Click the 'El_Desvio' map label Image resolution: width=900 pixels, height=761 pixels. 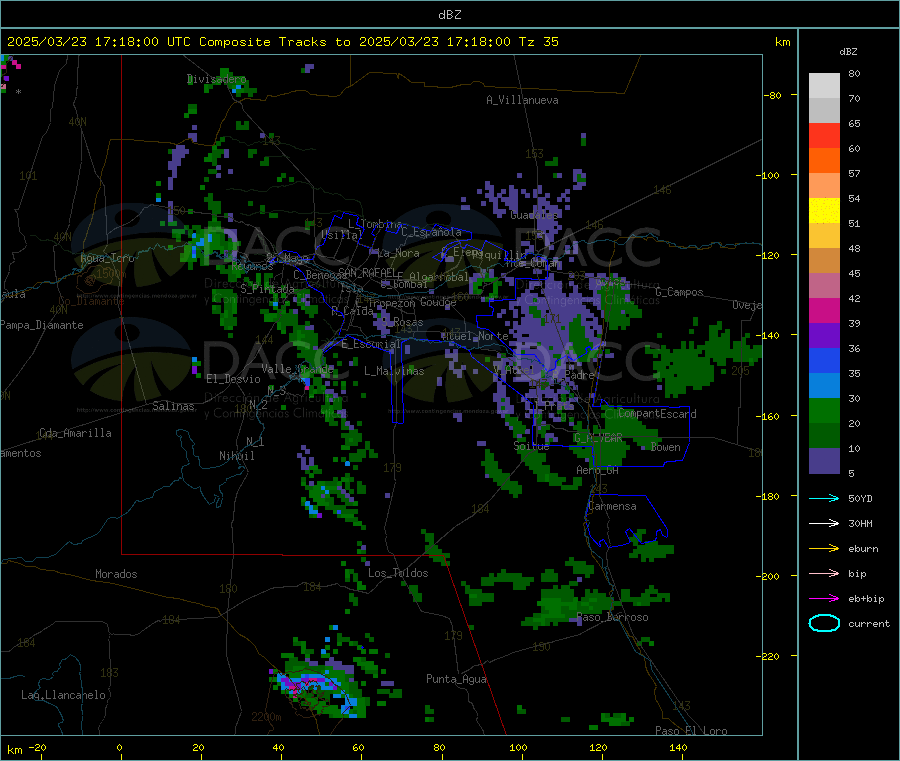[234, 379]
